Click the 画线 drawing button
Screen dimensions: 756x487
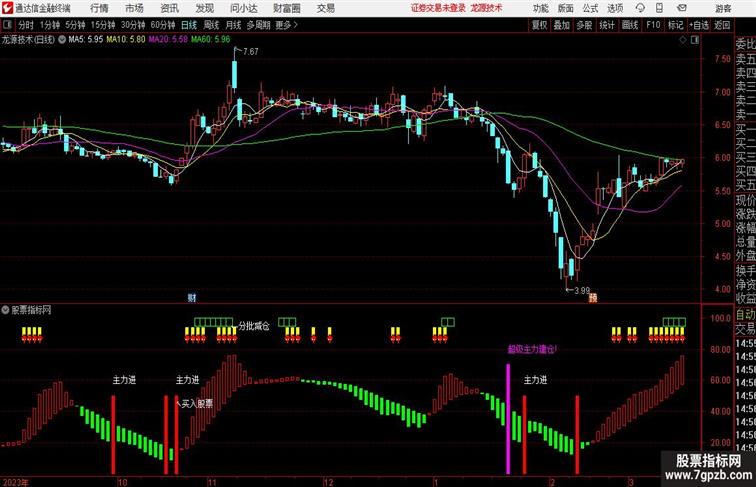click(x=630, y=25)
